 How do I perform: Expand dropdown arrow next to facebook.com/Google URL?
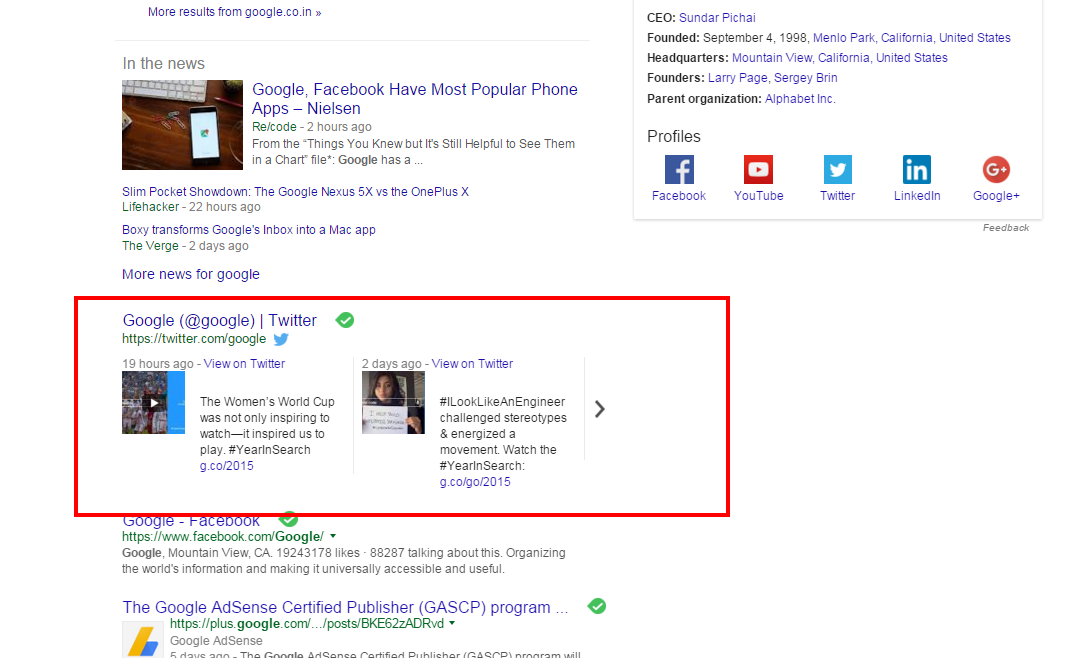point(333,537)
